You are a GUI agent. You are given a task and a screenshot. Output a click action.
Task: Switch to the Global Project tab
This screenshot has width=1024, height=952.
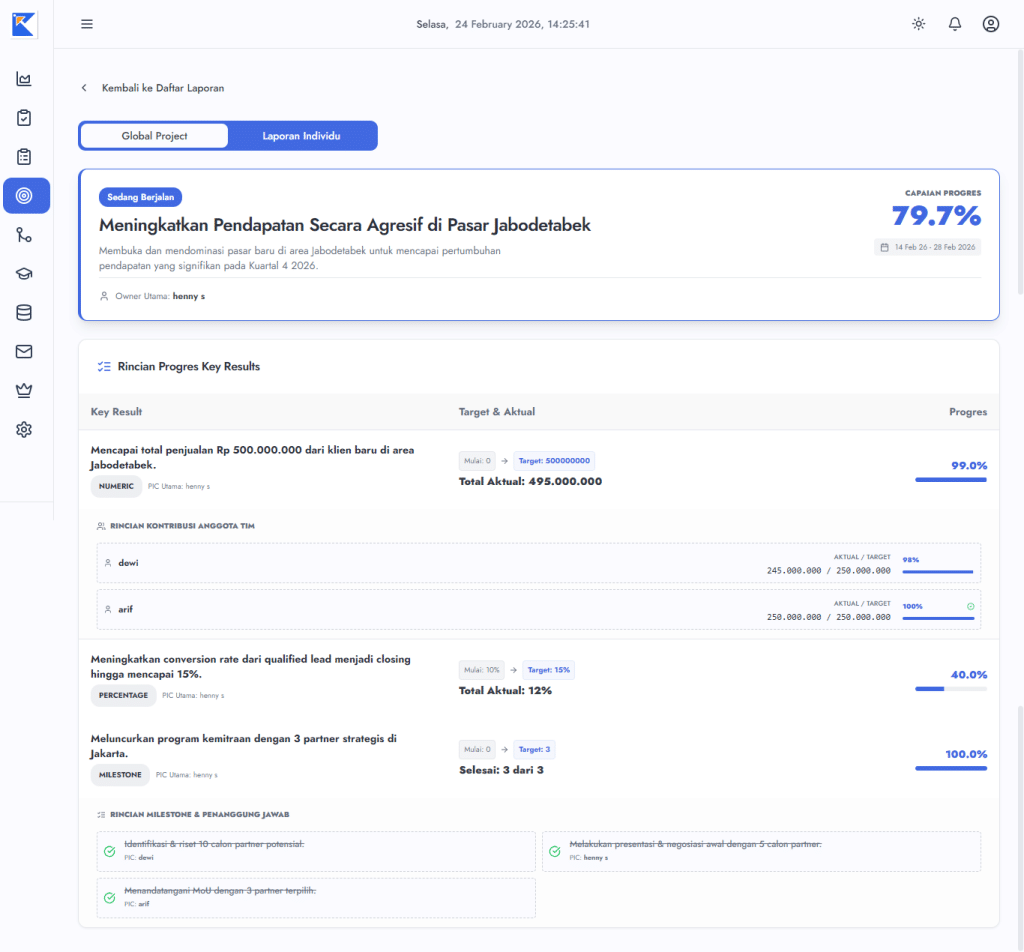(x=154, y=136)
